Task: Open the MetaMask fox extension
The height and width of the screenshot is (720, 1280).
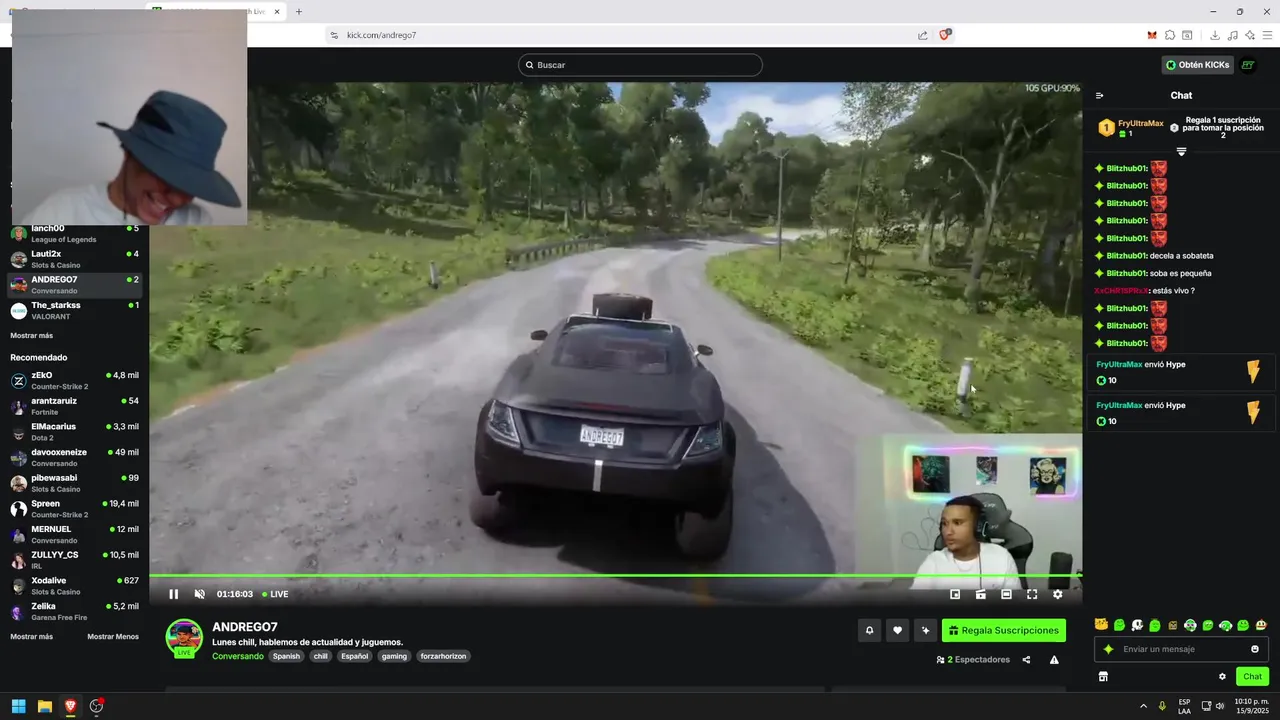Action: pos(1152,35)
